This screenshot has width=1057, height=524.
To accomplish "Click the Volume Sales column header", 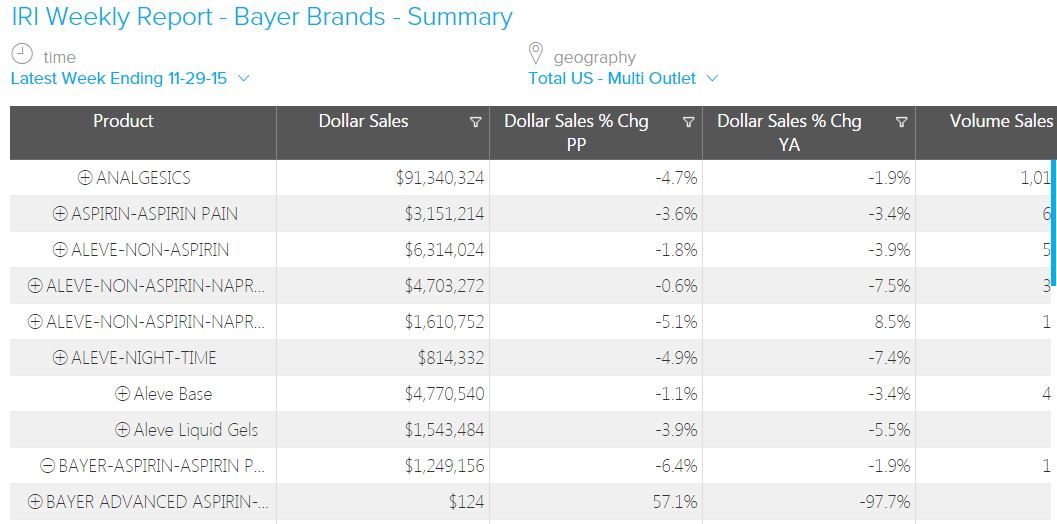I will pos(1000,121).
